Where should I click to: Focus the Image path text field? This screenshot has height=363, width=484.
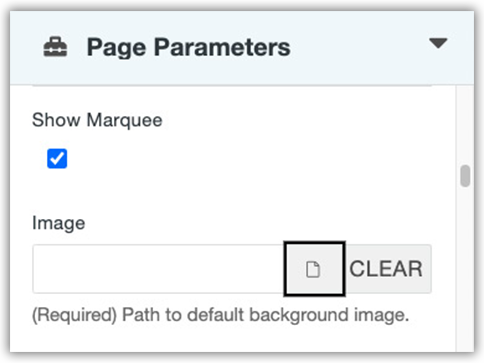(x=158, y=269)
